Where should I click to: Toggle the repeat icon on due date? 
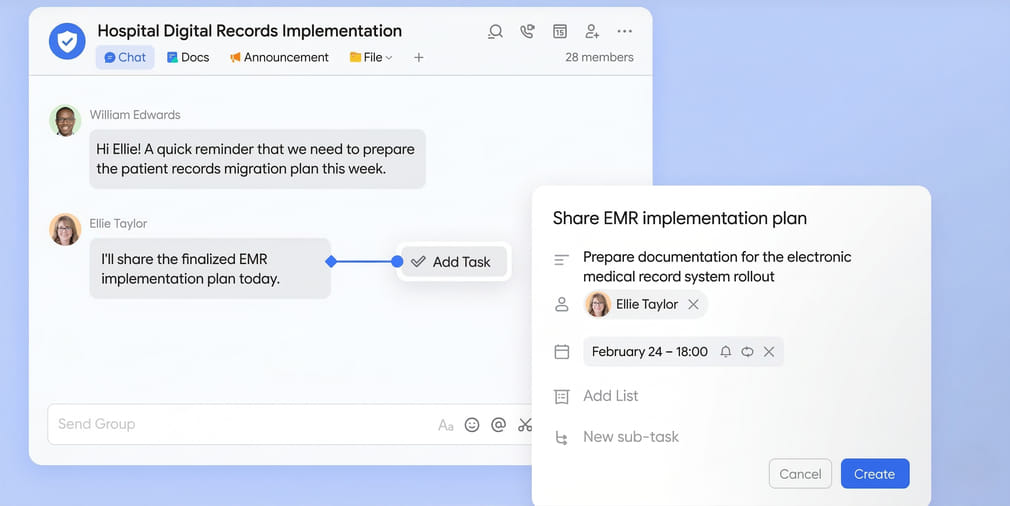(x=747, y=352)
